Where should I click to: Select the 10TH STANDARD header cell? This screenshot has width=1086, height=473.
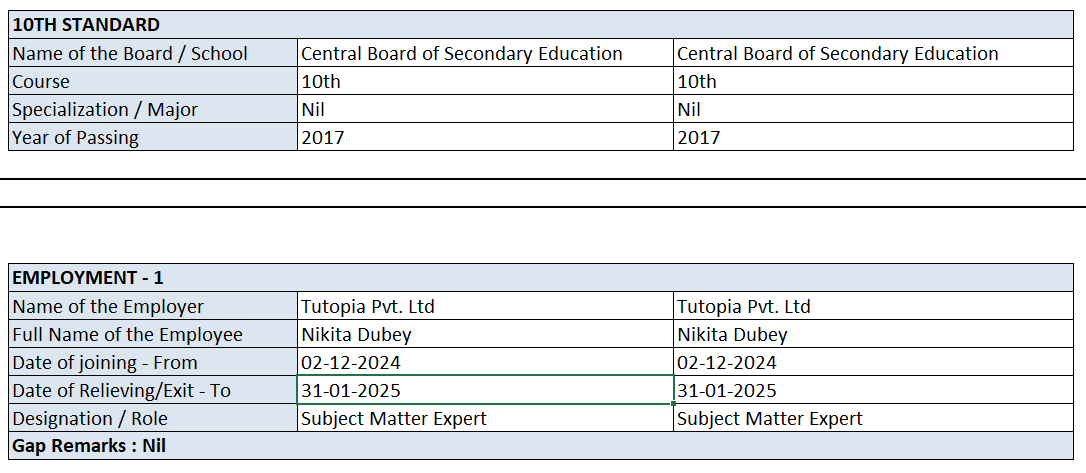tap(85, 25)
